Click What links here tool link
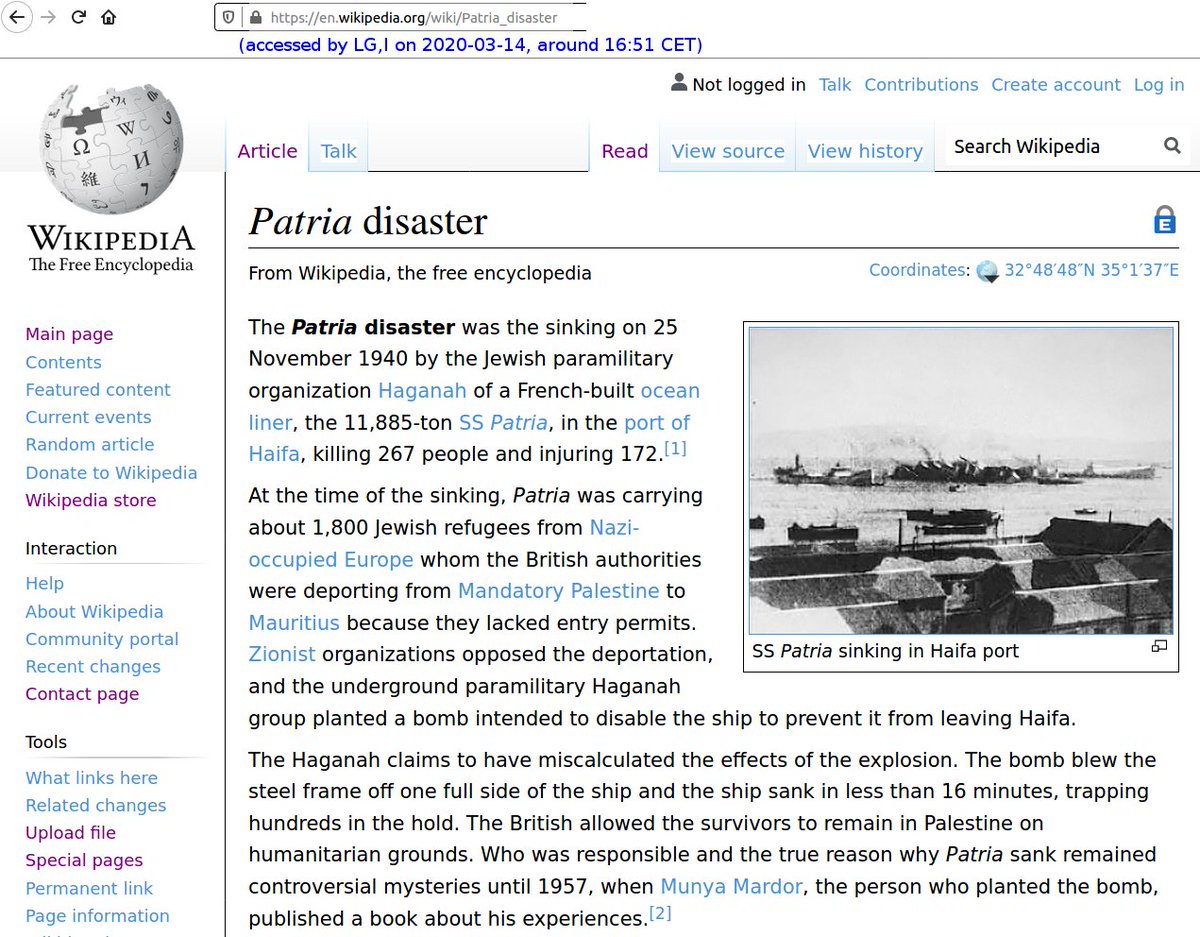Image resolution: width=1200 pixels, height=937 pixels. 91,778
